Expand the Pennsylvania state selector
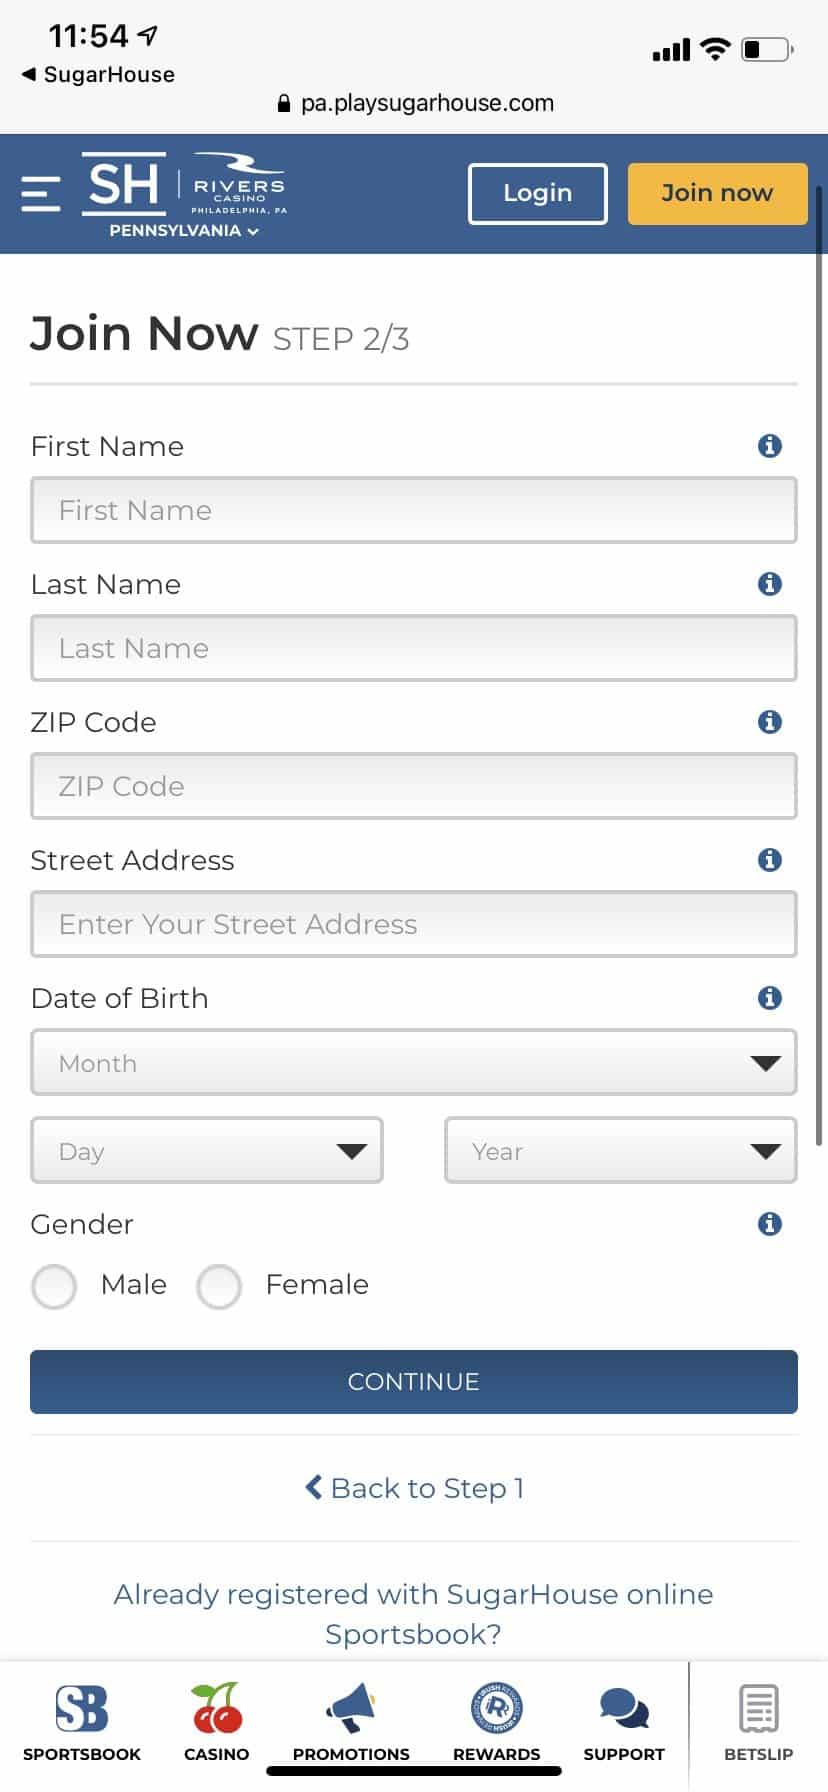This screenshot has height=1792, width=828. (x=184, y=231)
